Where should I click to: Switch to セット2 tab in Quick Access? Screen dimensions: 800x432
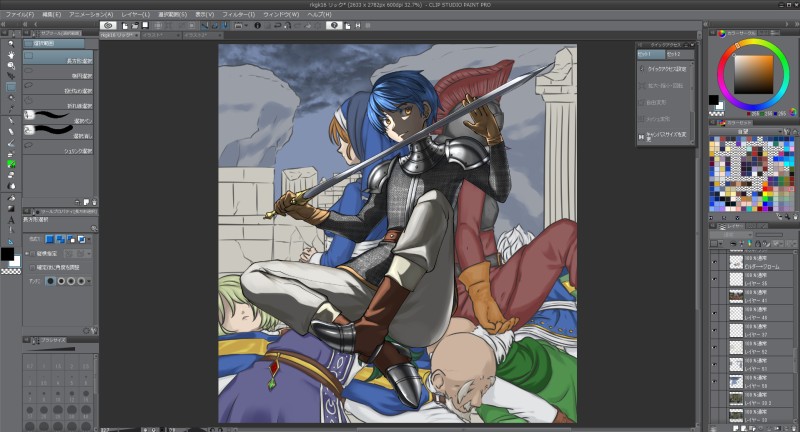680,54
